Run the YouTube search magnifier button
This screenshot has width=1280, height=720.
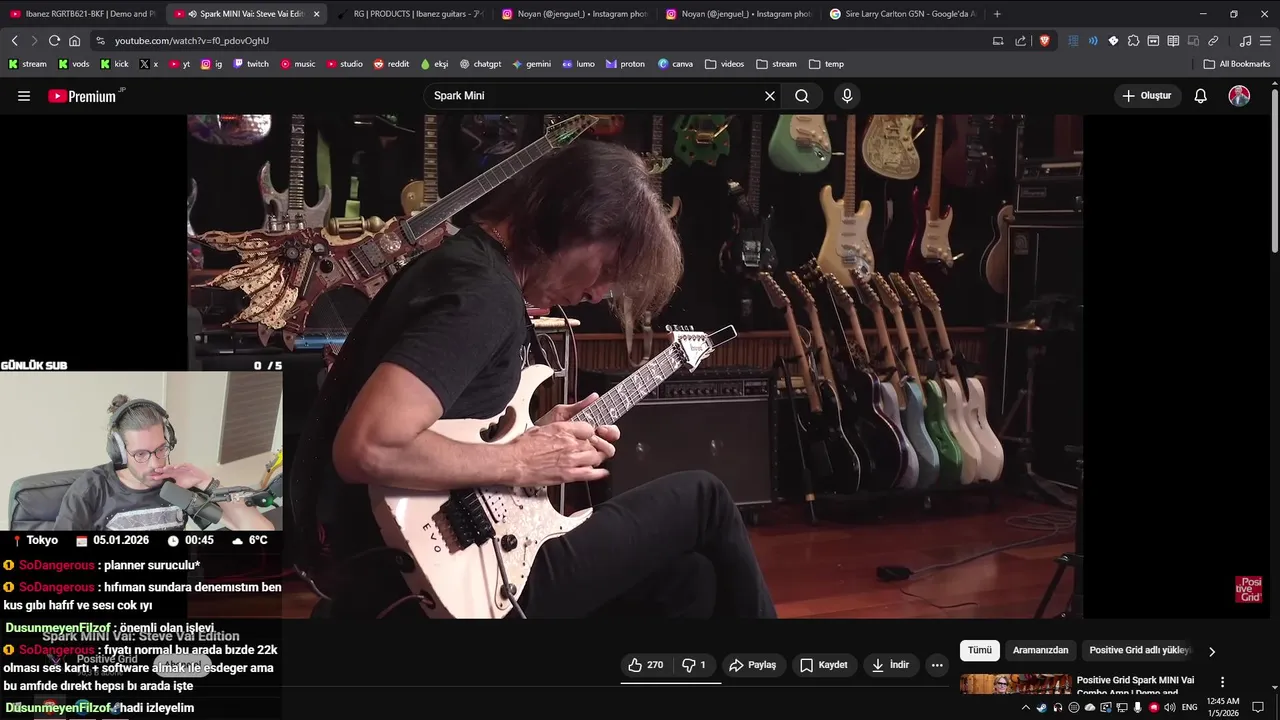(802, 96)
